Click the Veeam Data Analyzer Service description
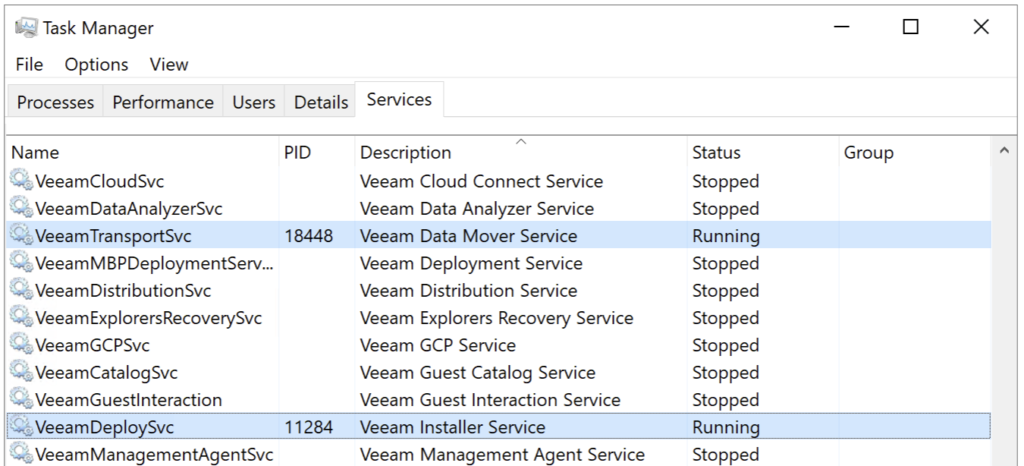The height and width of the screenshot is (466, 1024). [x=477, y=209]
